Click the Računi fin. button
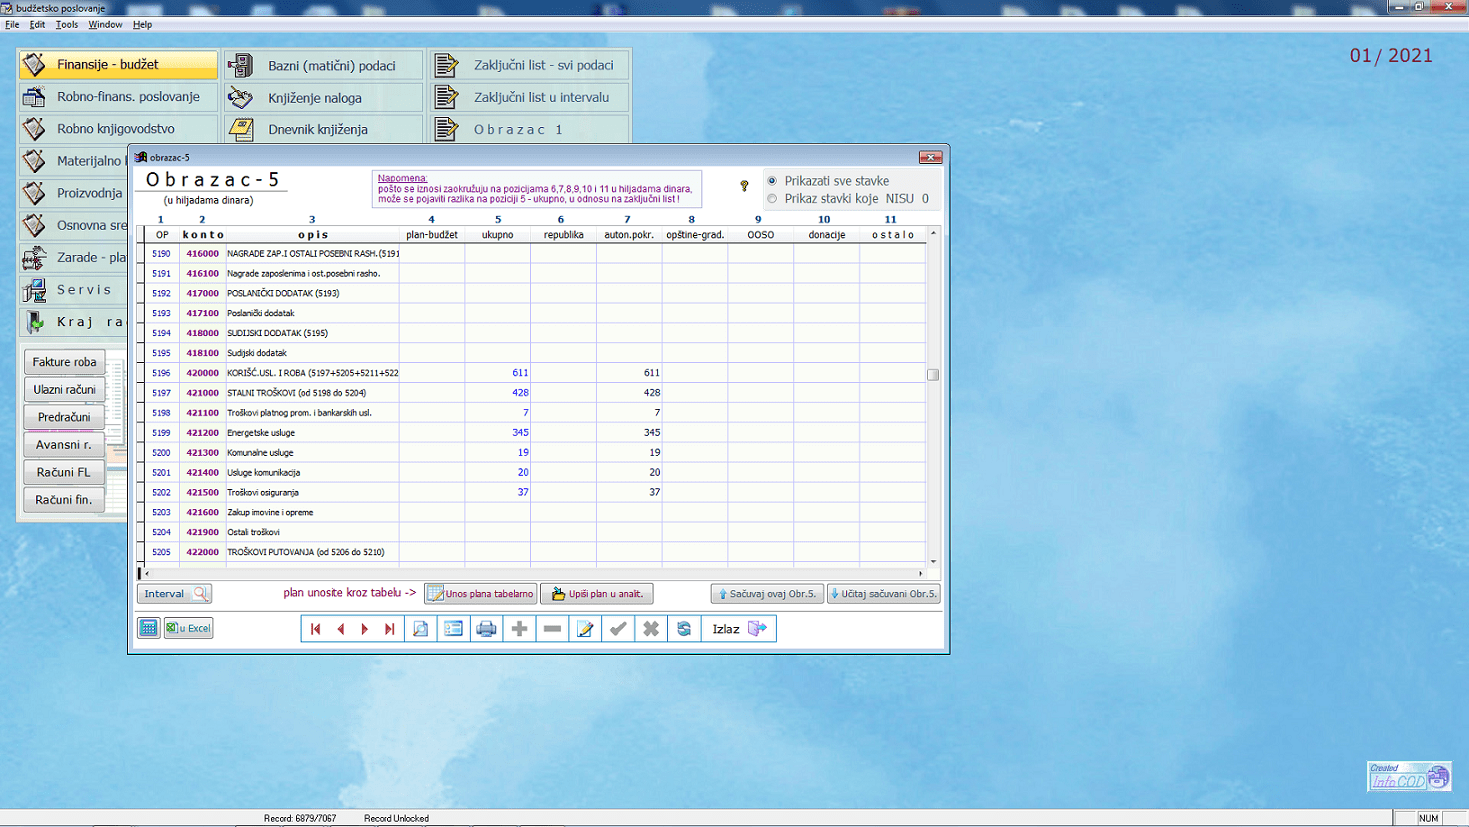The width and height of the screenshot is (1469, 827). 64,500
